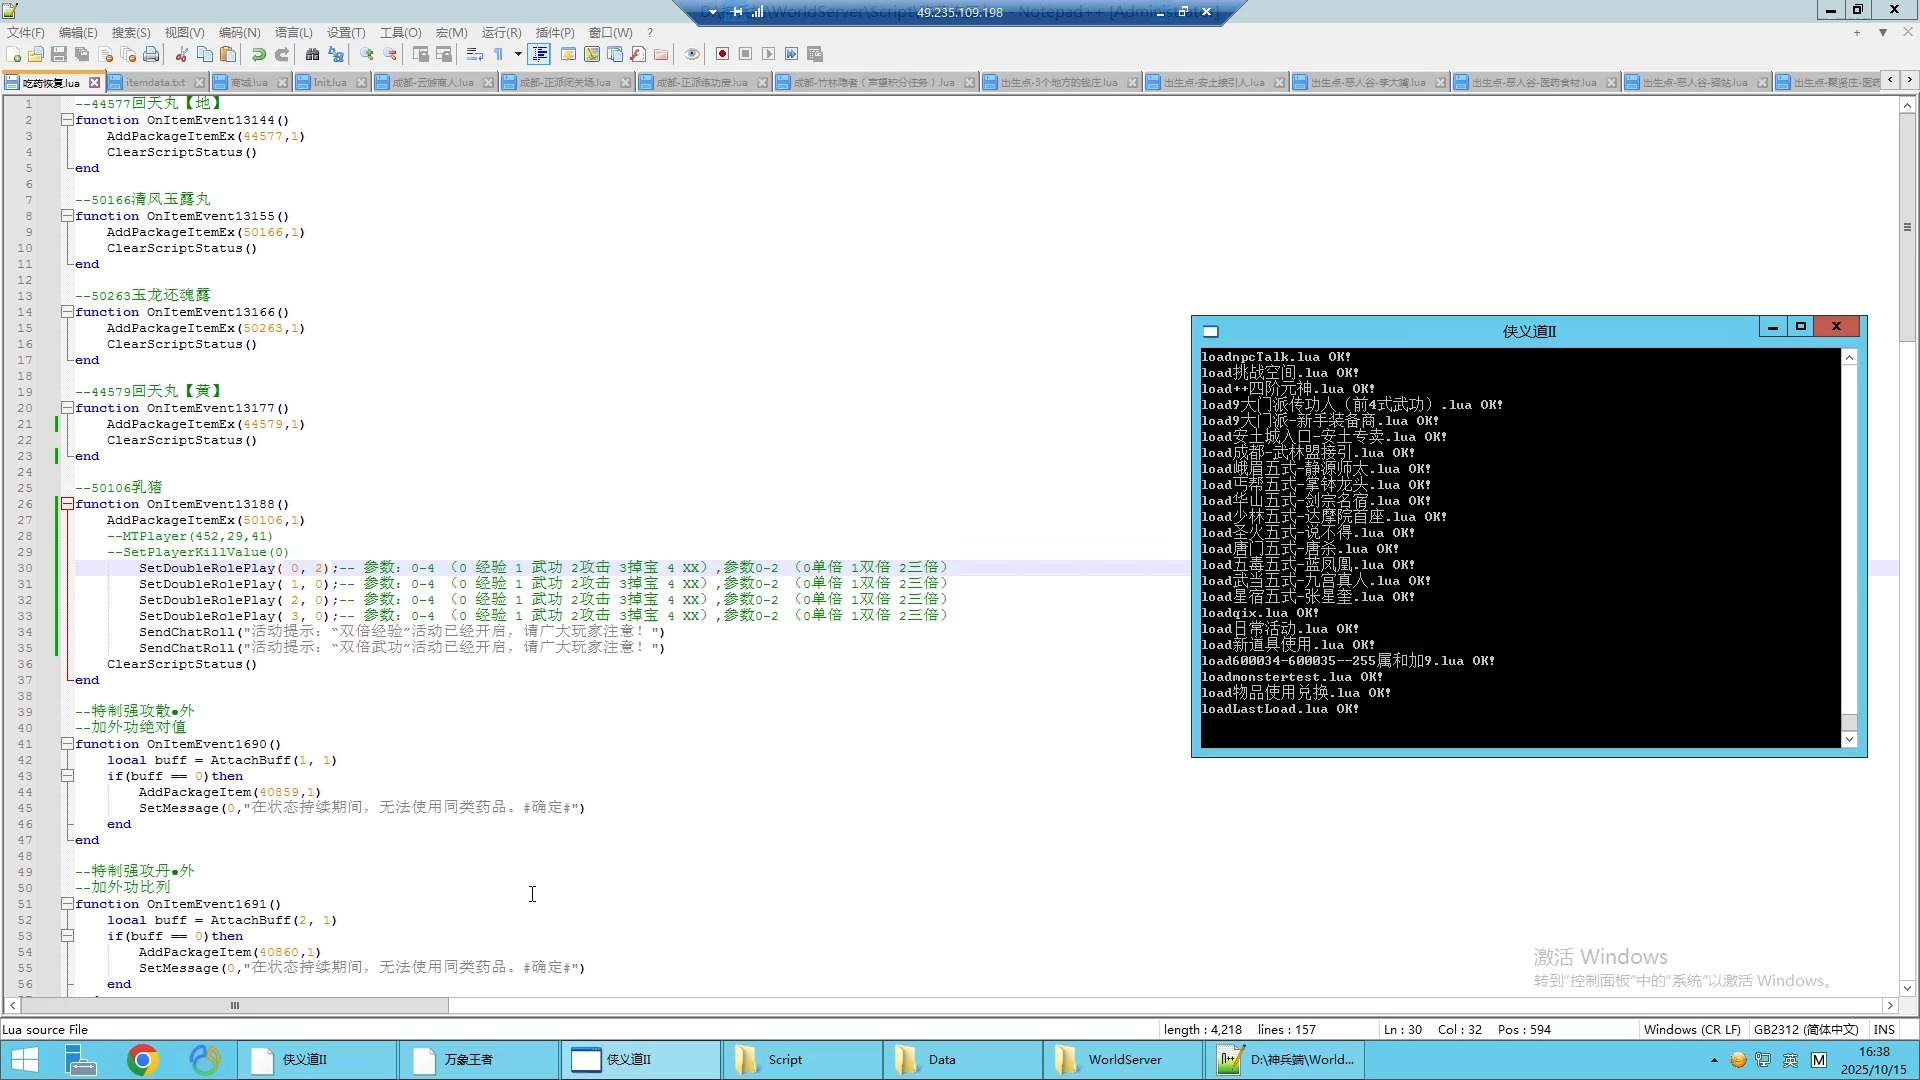Close the 吃药恢复.lua tab
Image resolution: width=1920 pixels, height=1080 pixels.
[94, 82]
